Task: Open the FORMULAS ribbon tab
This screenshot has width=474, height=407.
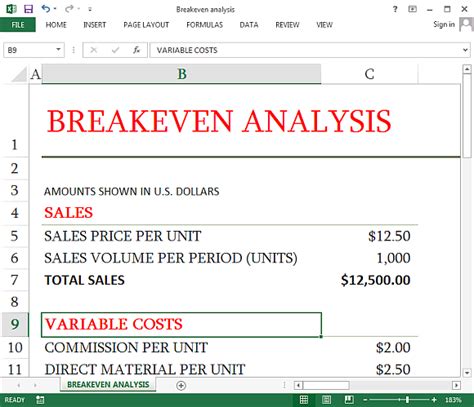Action: pos(204,25)
